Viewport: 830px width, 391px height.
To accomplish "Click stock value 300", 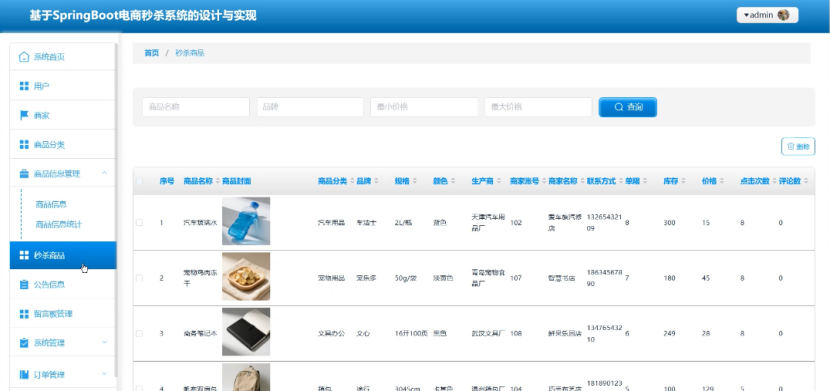I will [669, 223].
